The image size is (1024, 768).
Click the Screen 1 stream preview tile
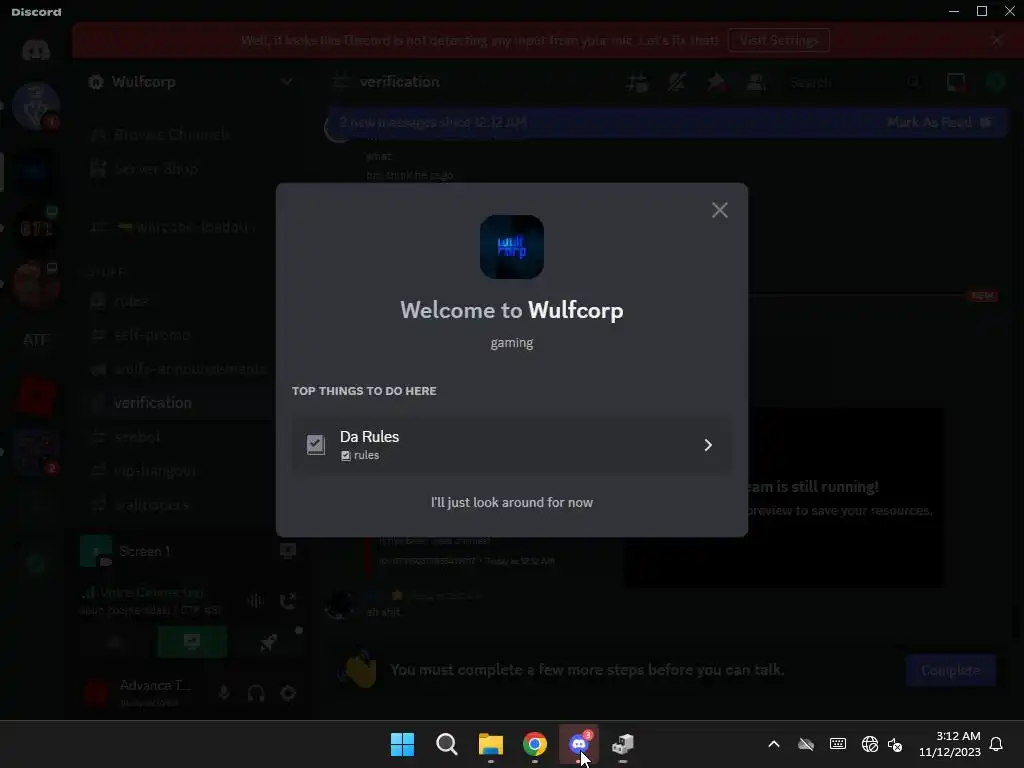[96, 551]
